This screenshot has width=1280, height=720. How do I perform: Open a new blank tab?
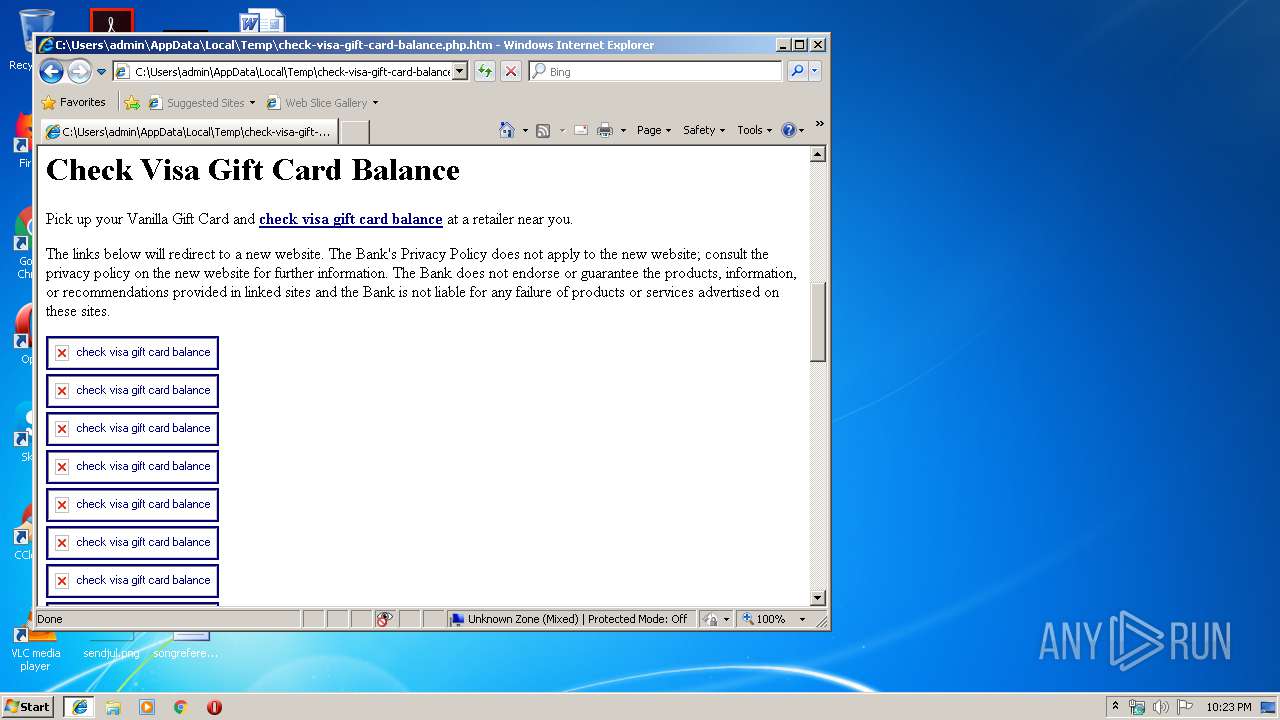[x=355, y=132]
